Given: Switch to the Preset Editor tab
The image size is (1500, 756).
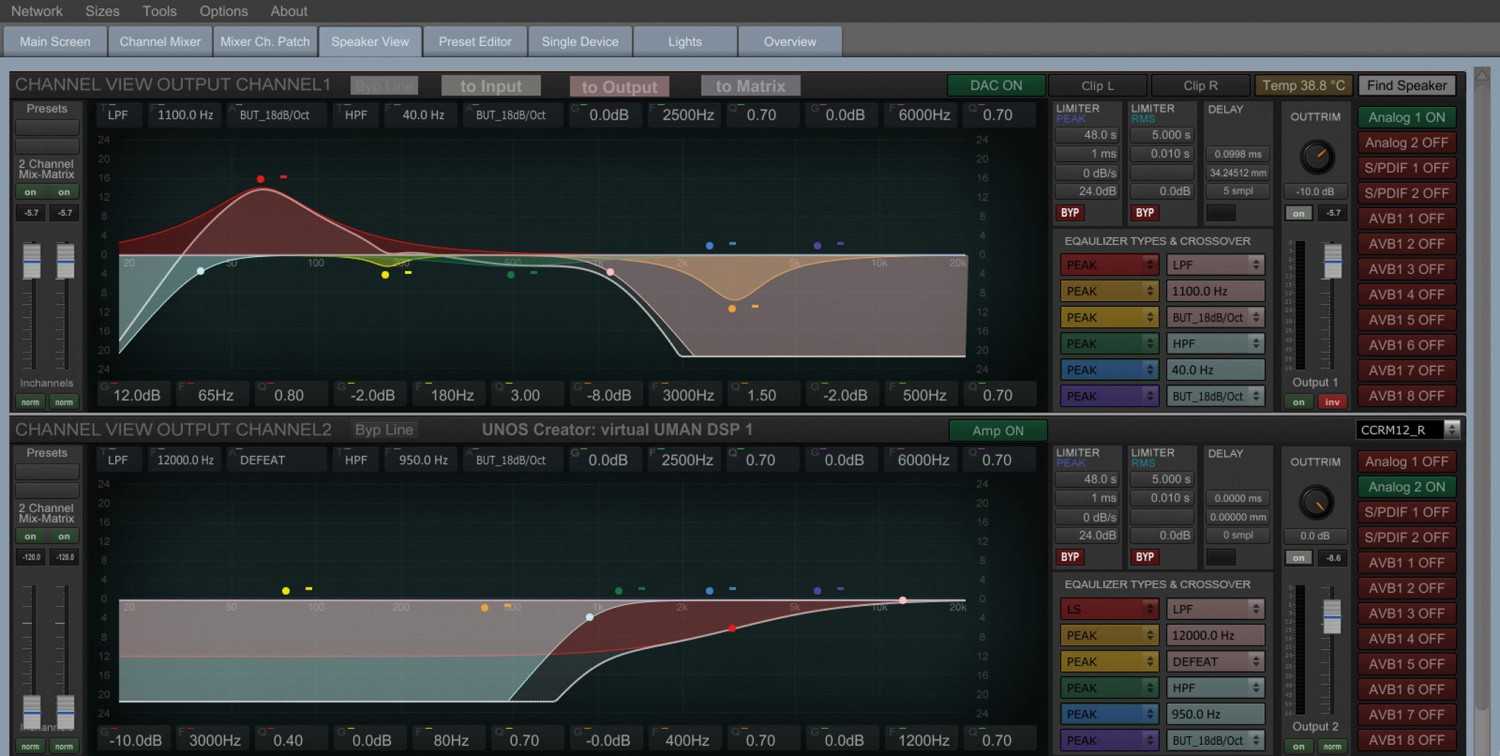Looking at the screenshot, I should [475, 41].
